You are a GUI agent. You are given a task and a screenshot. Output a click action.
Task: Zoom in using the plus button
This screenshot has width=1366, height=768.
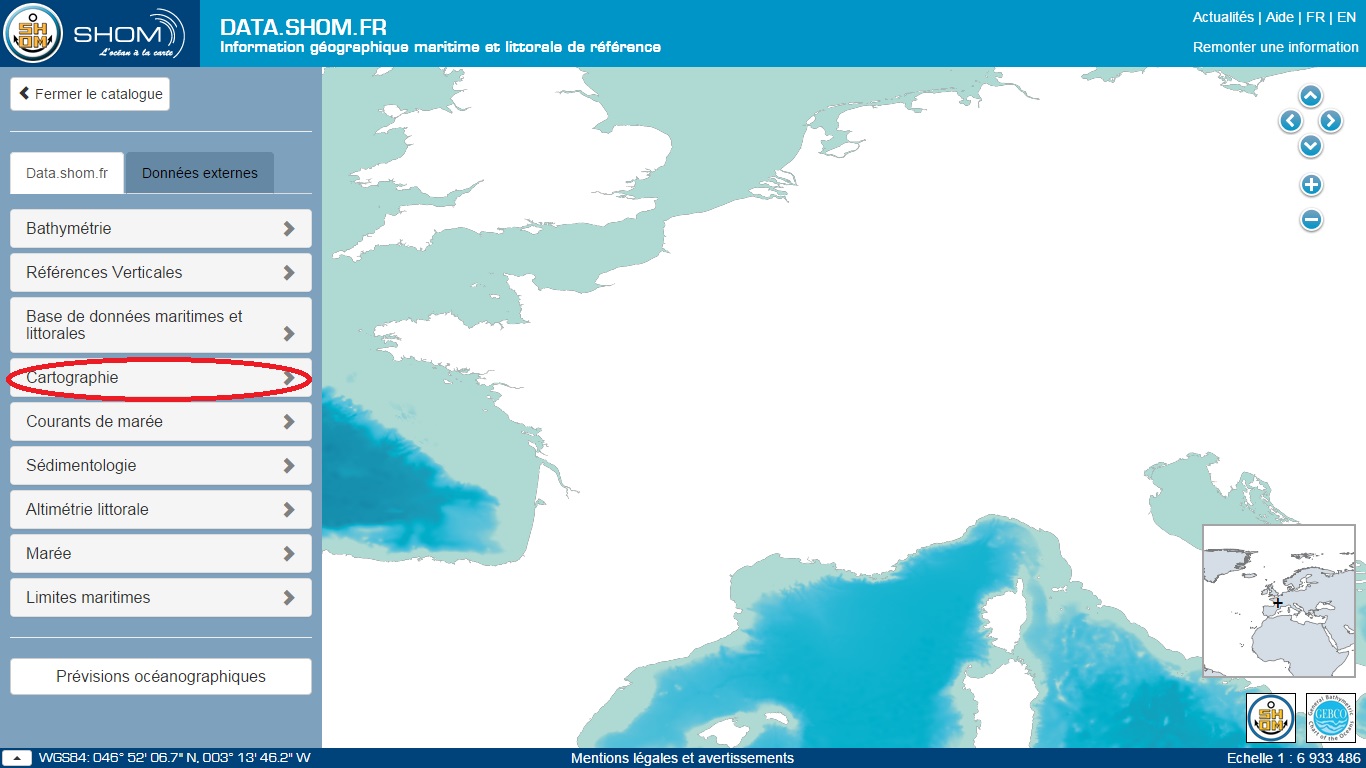[x=1311, y=185]
